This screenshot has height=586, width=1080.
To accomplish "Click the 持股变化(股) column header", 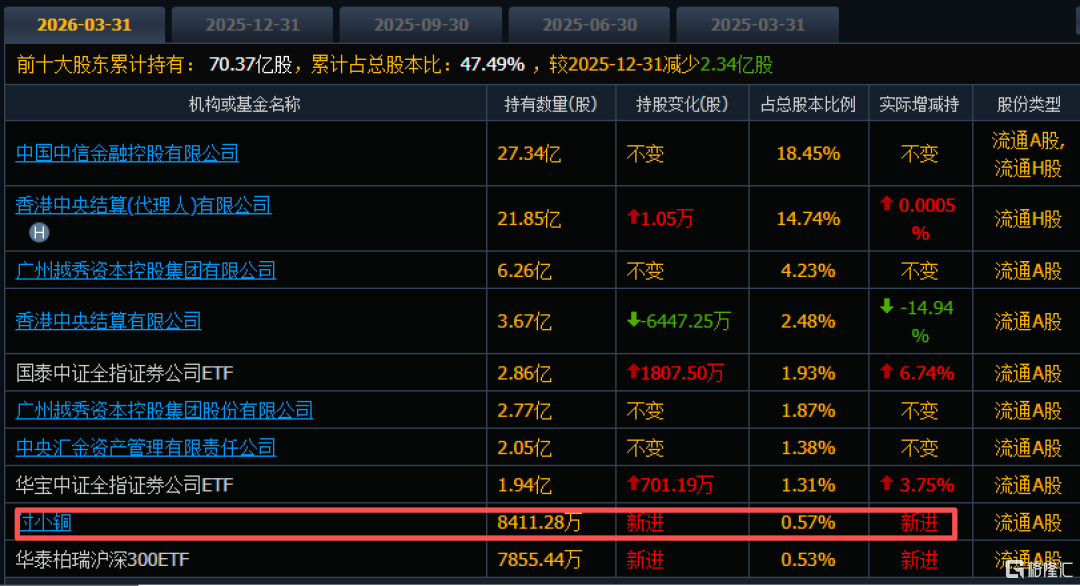I will [x=682, y=104].
